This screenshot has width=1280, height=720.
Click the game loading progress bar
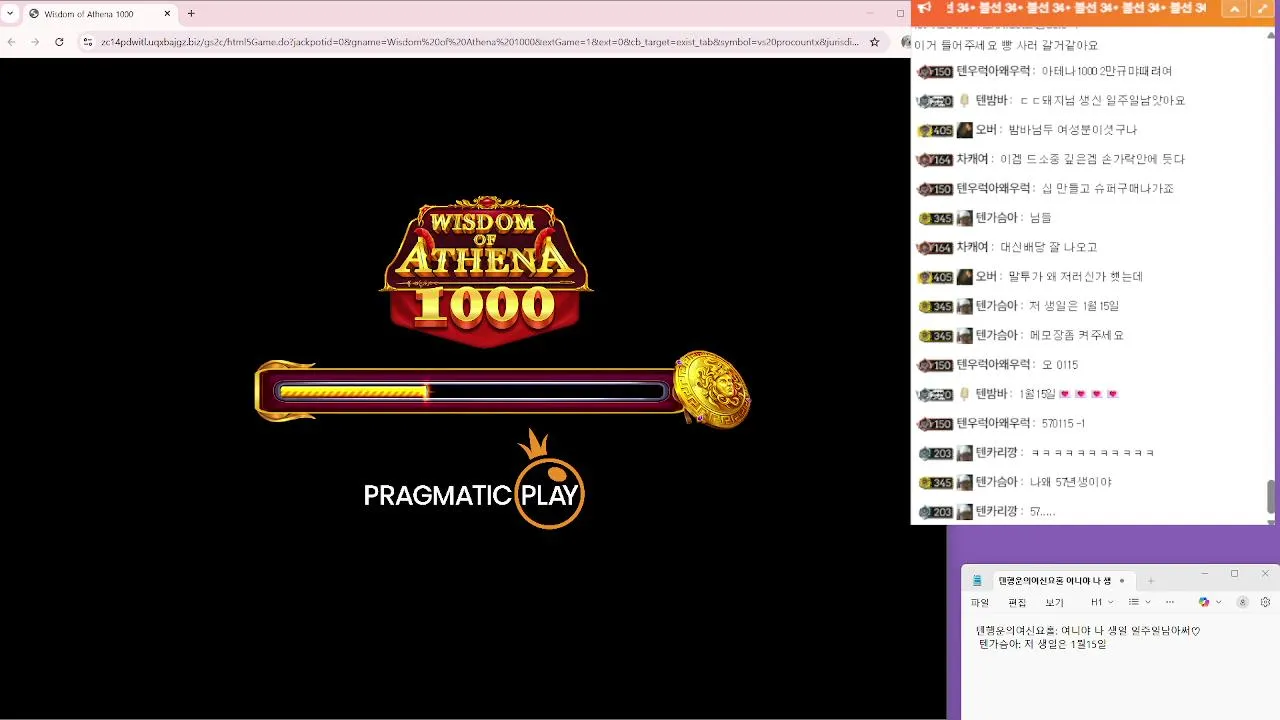(472, 391)
